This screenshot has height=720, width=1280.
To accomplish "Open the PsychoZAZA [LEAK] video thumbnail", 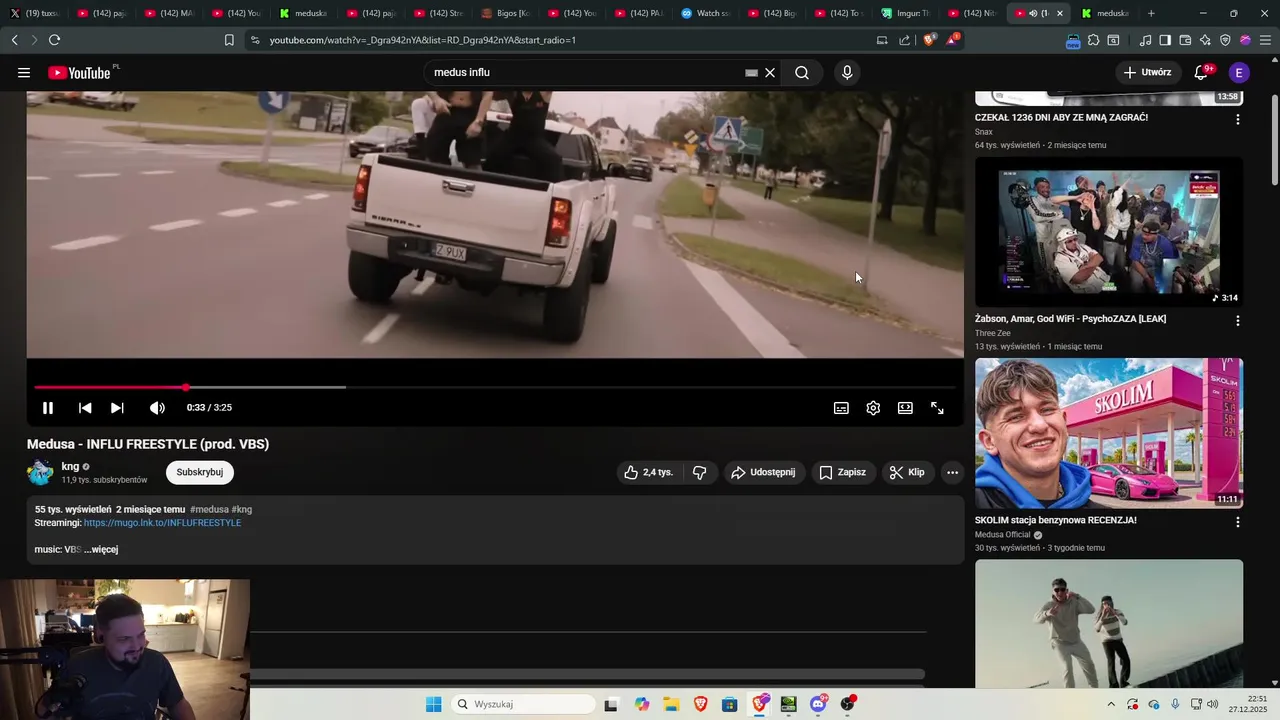I will [x=1109, y=232].
